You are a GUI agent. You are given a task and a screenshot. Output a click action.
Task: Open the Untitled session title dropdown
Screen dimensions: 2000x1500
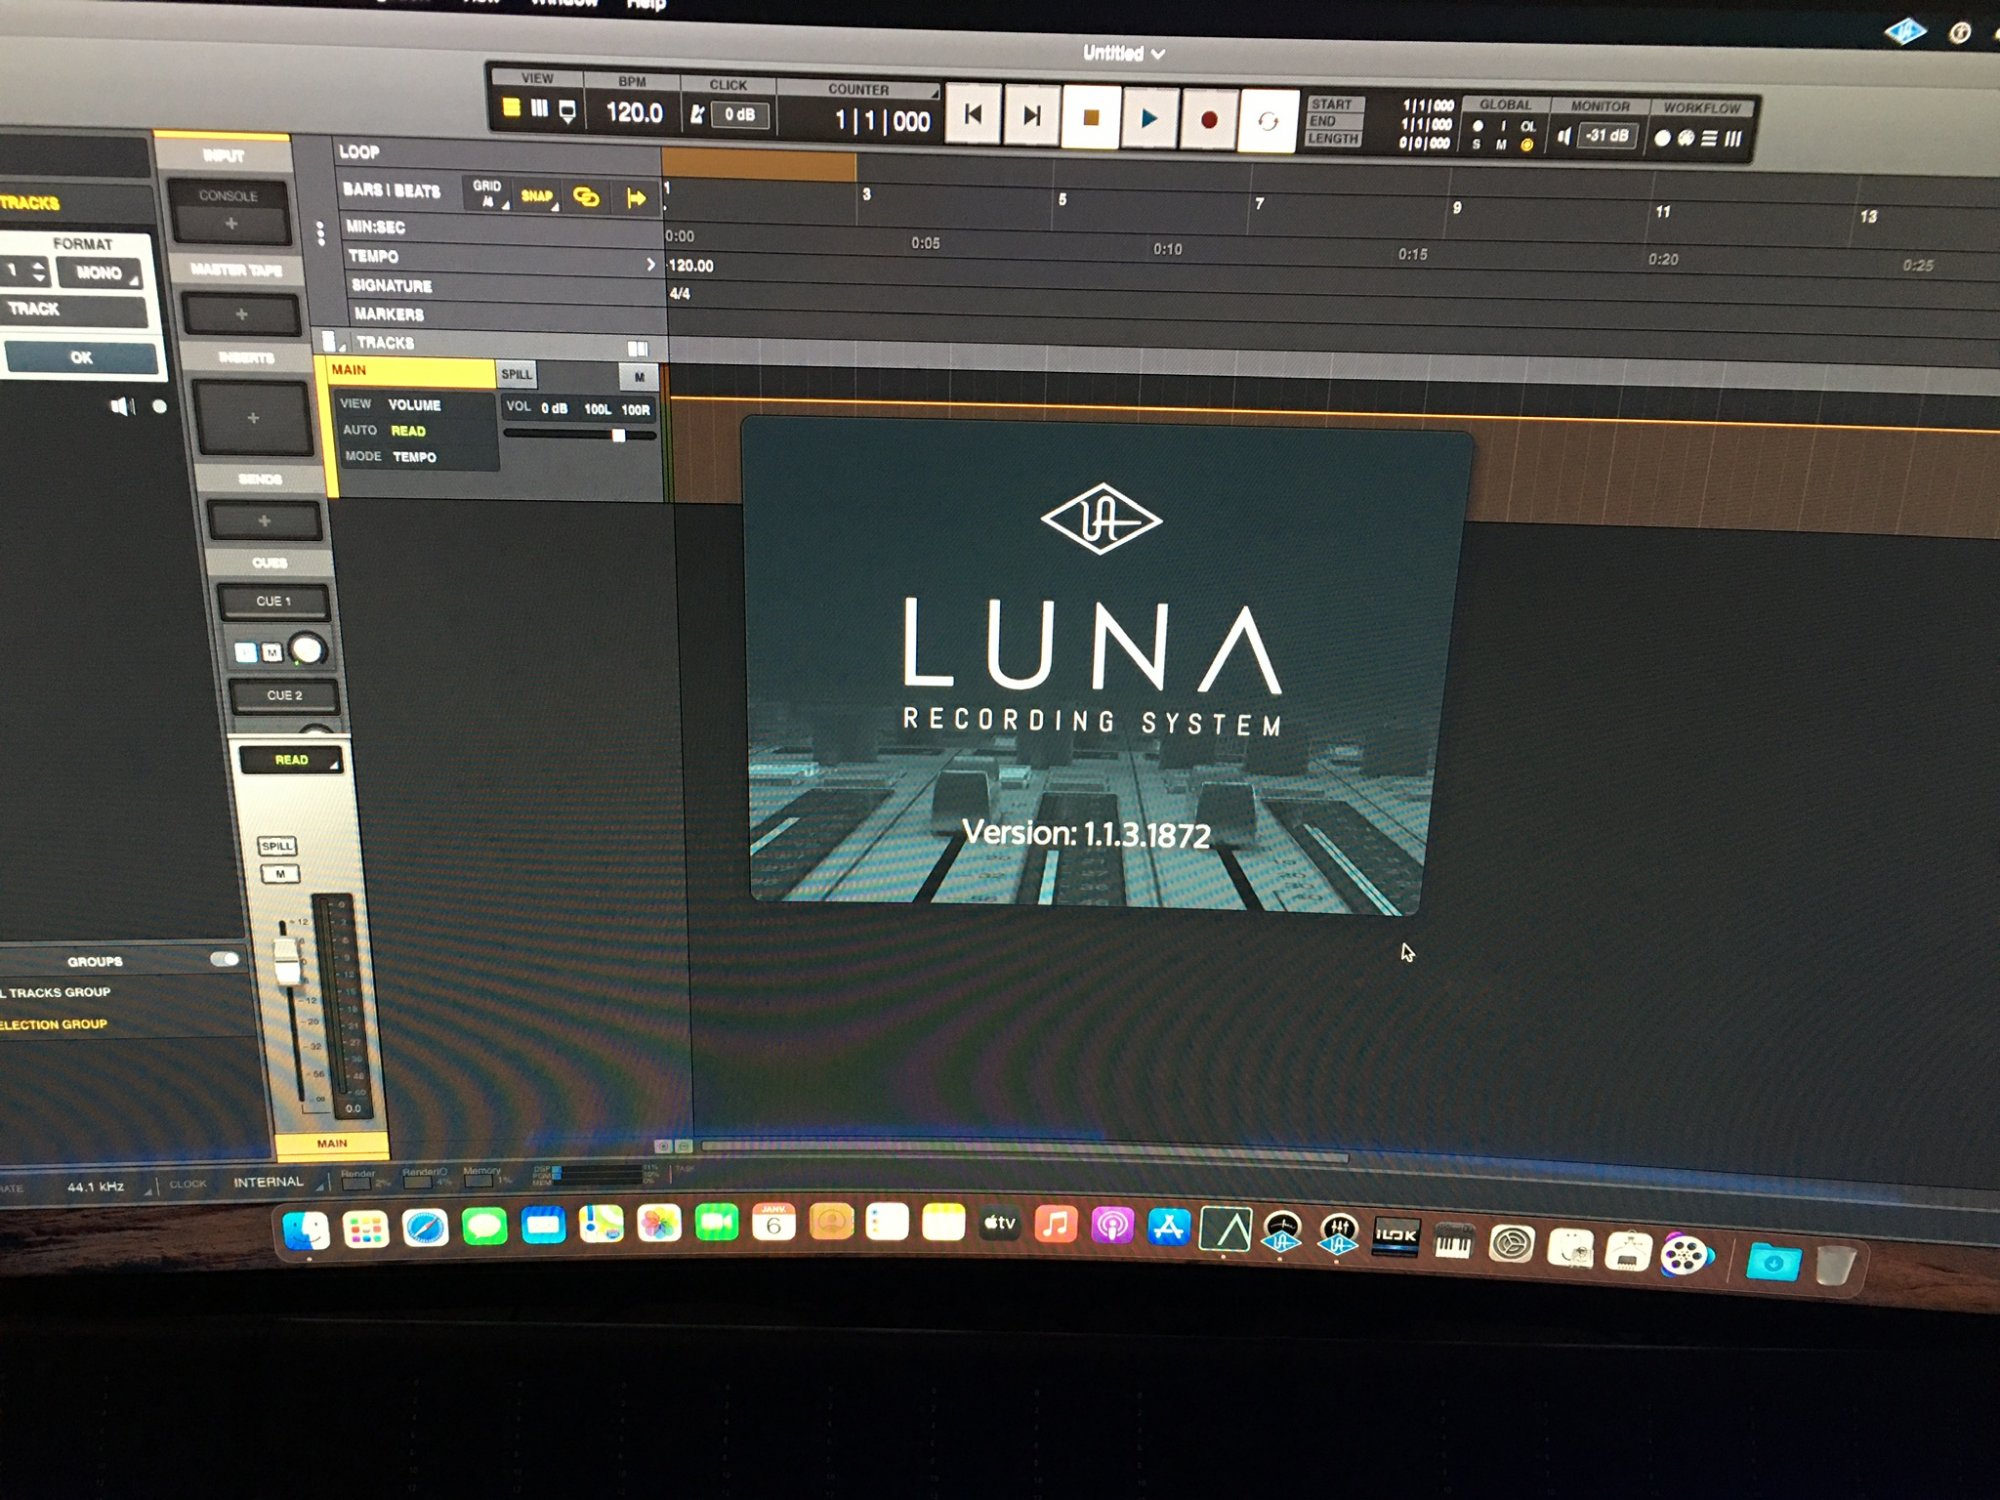(x=1123, y=53)
